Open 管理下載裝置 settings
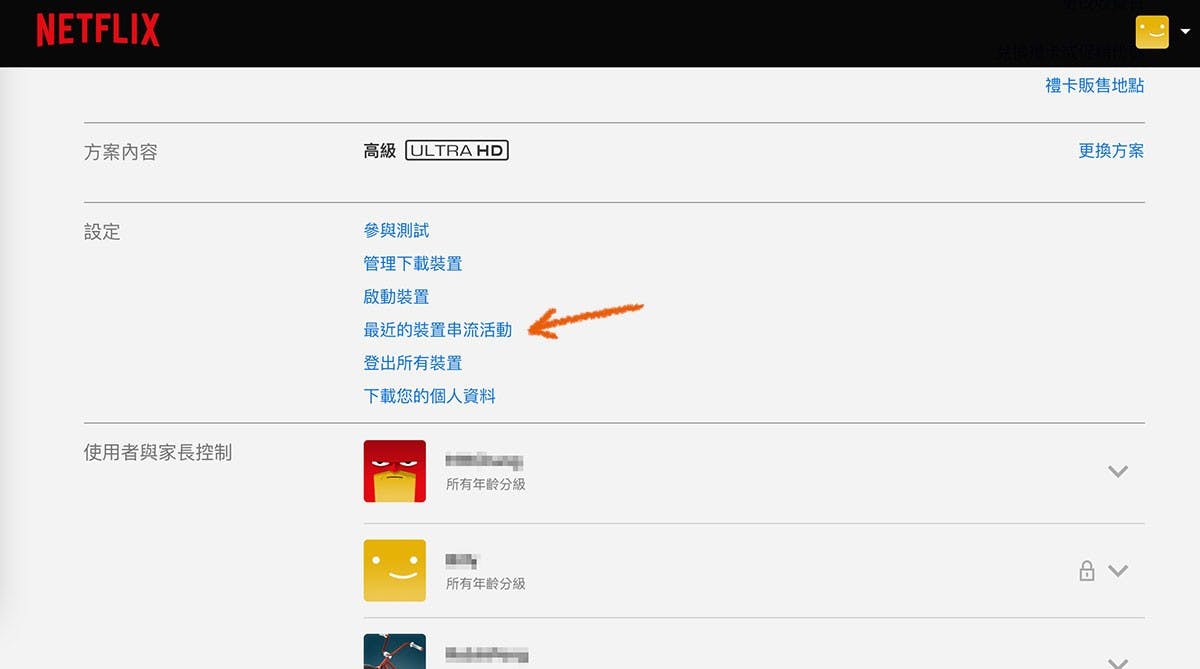This screenshot has height=669, width=1200. click(413, 264)
